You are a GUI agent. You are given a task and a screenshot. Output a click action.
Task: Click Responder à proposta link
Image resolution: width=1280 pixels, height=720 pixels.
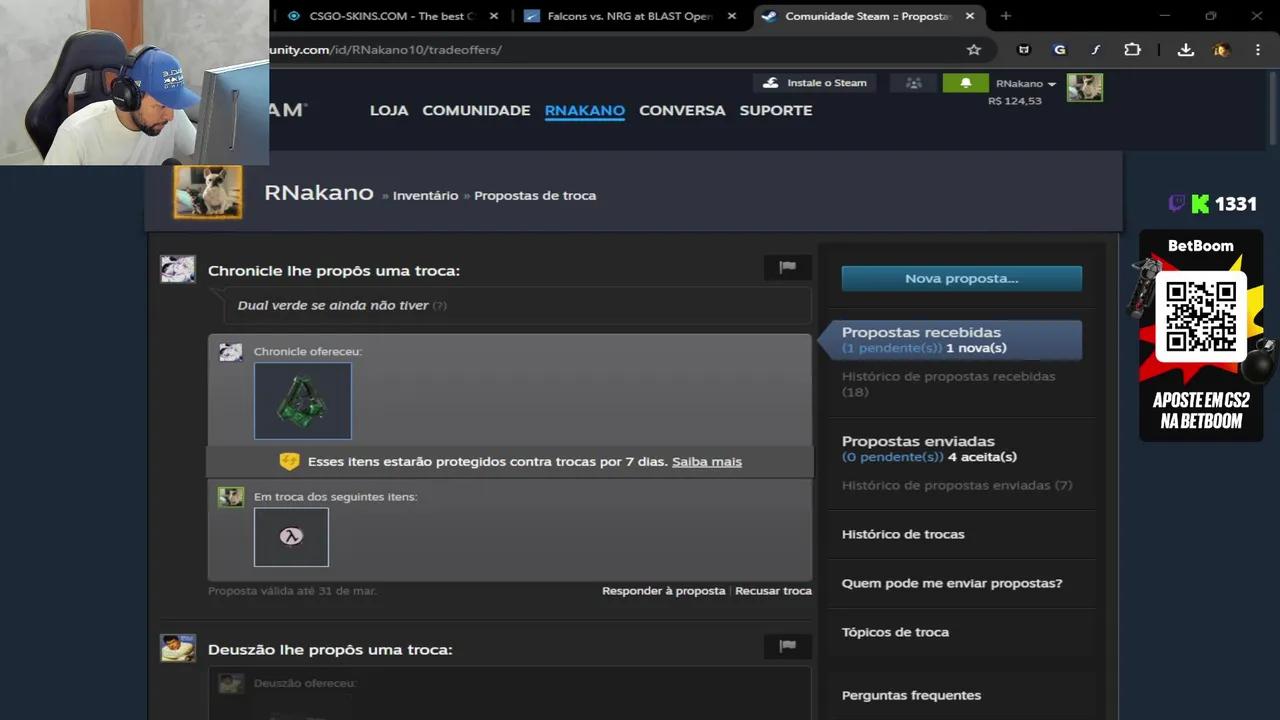(663, 591)
